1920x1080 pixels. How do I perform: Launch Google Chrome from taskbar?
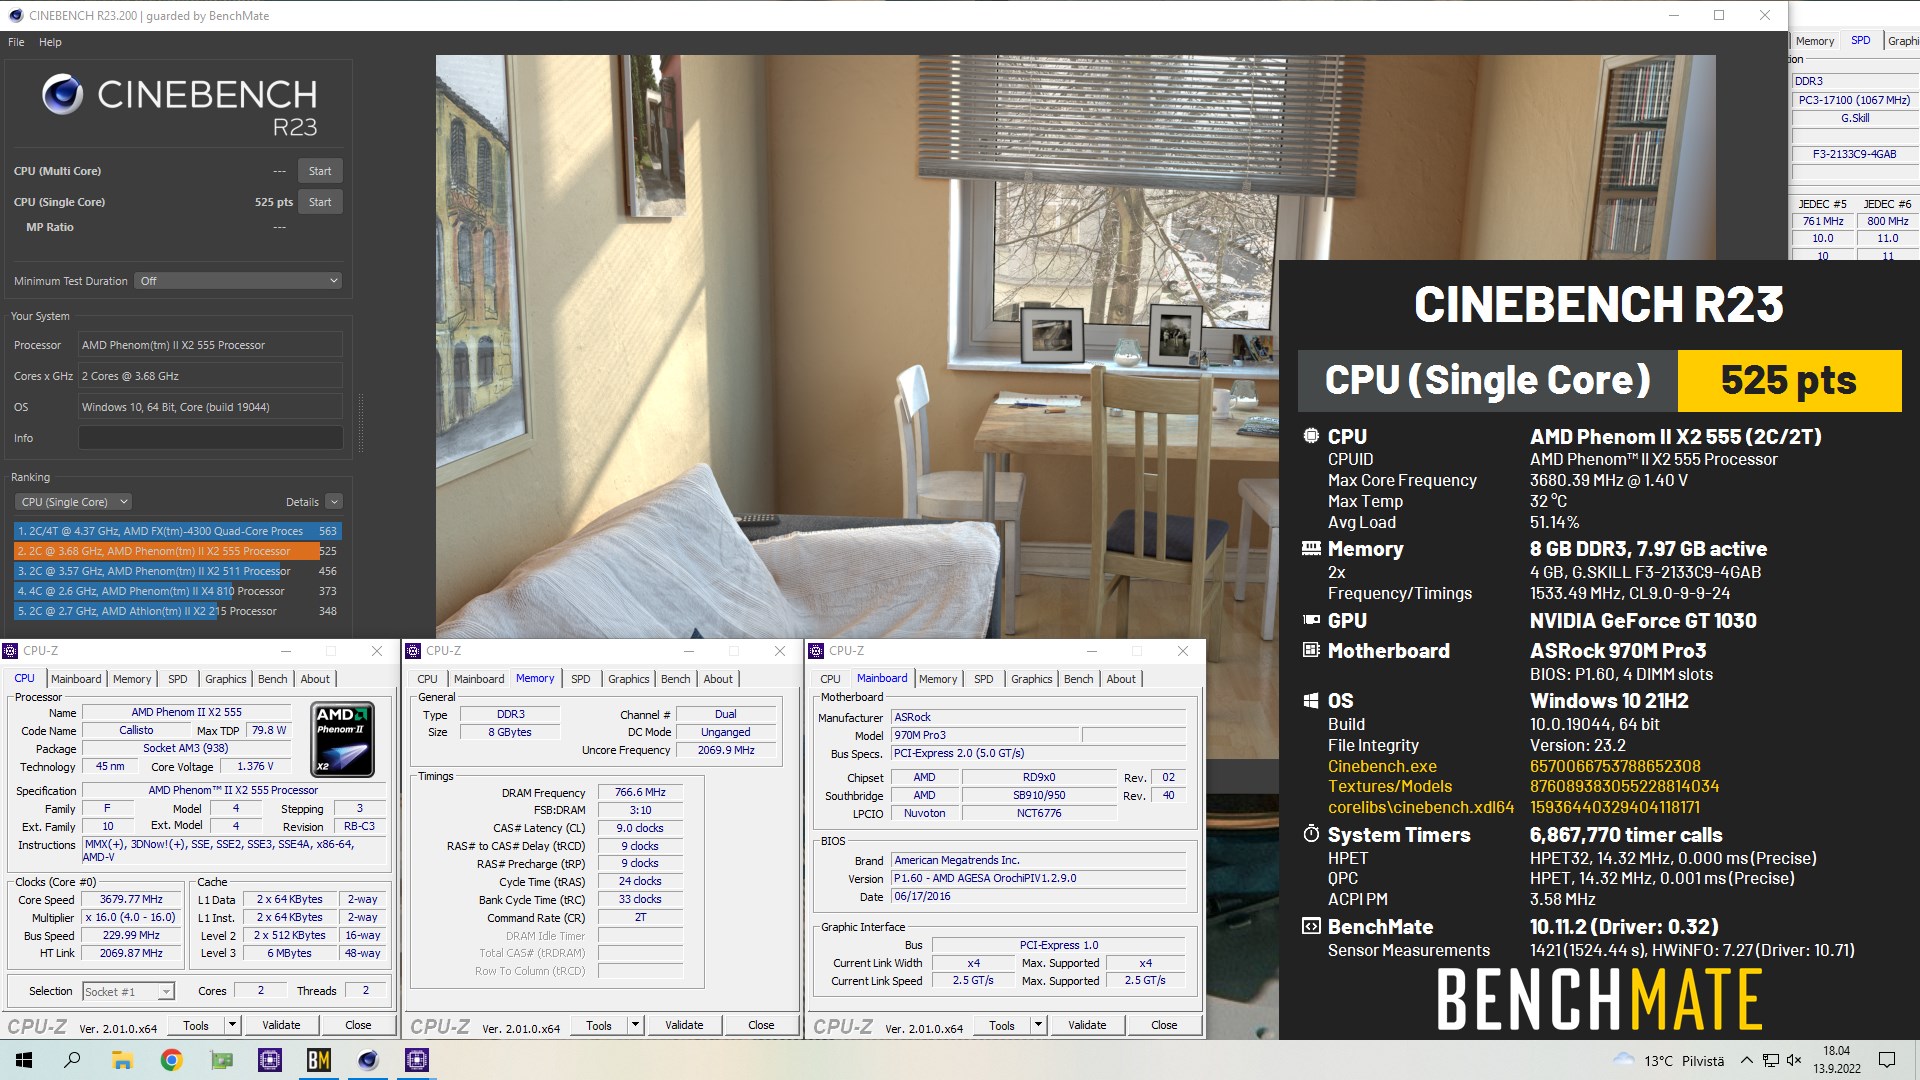[x=171, y=1060]
